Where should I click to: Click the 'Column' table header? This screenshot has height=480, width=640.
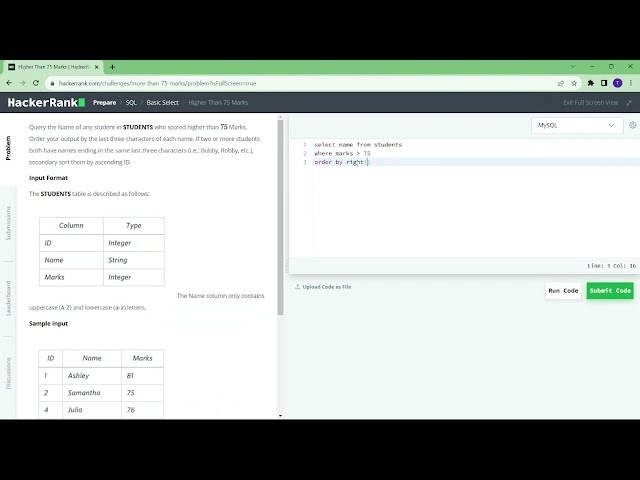(x=71, y=225)
